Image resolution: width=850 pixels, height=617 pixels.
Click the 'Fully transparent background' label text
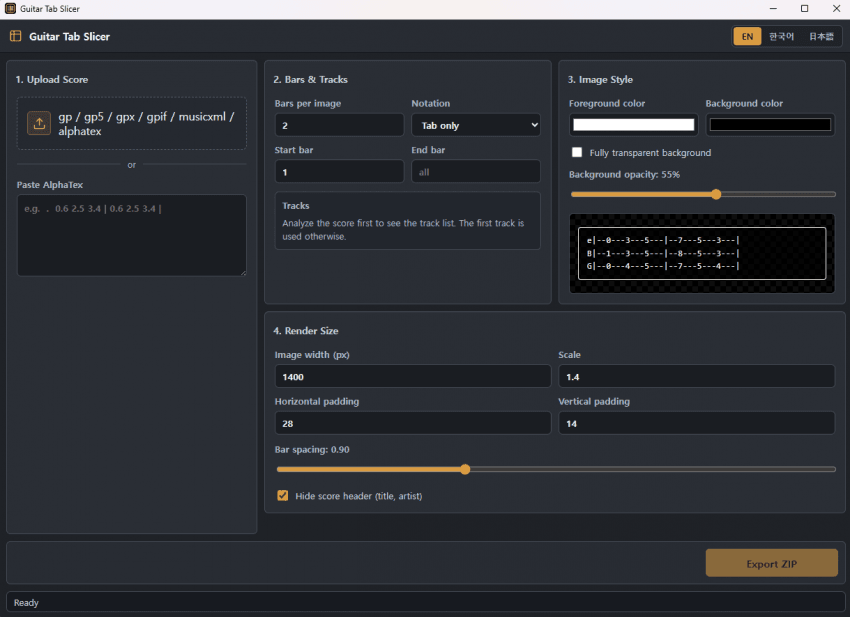coord(650,153)
